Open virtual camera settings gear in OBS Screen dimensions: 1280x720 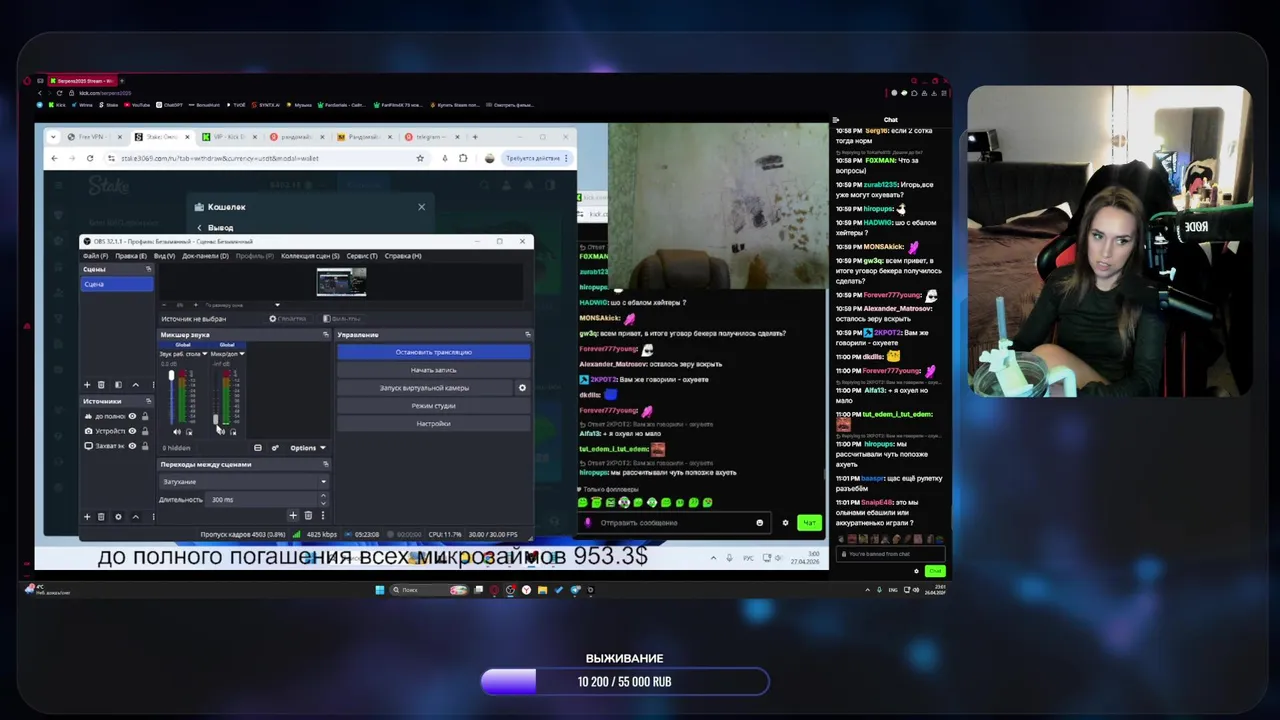[x=522, y=388]
